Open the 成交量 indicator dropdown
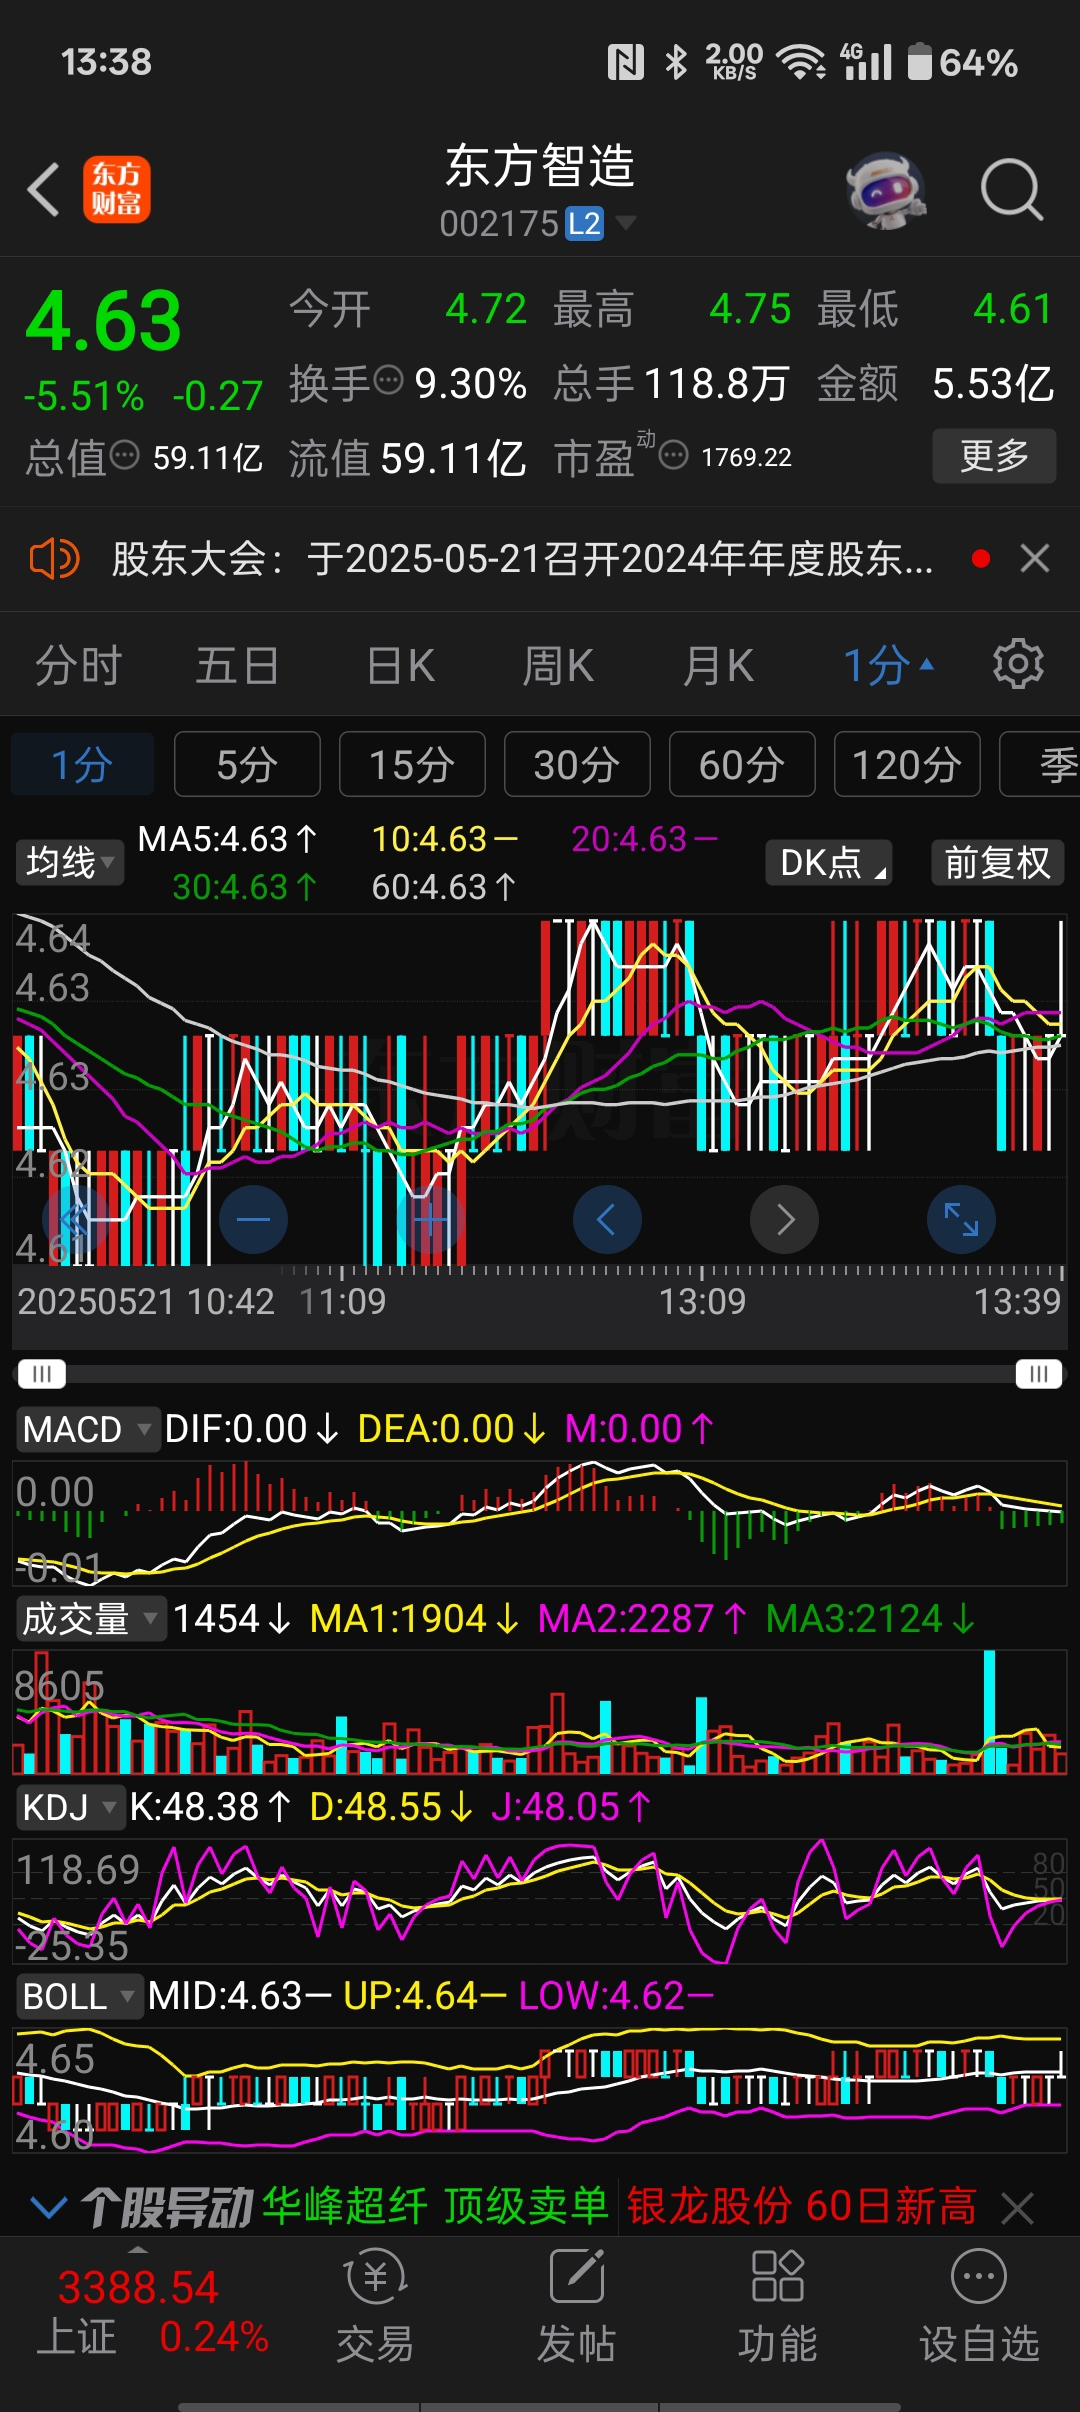 91,1618
